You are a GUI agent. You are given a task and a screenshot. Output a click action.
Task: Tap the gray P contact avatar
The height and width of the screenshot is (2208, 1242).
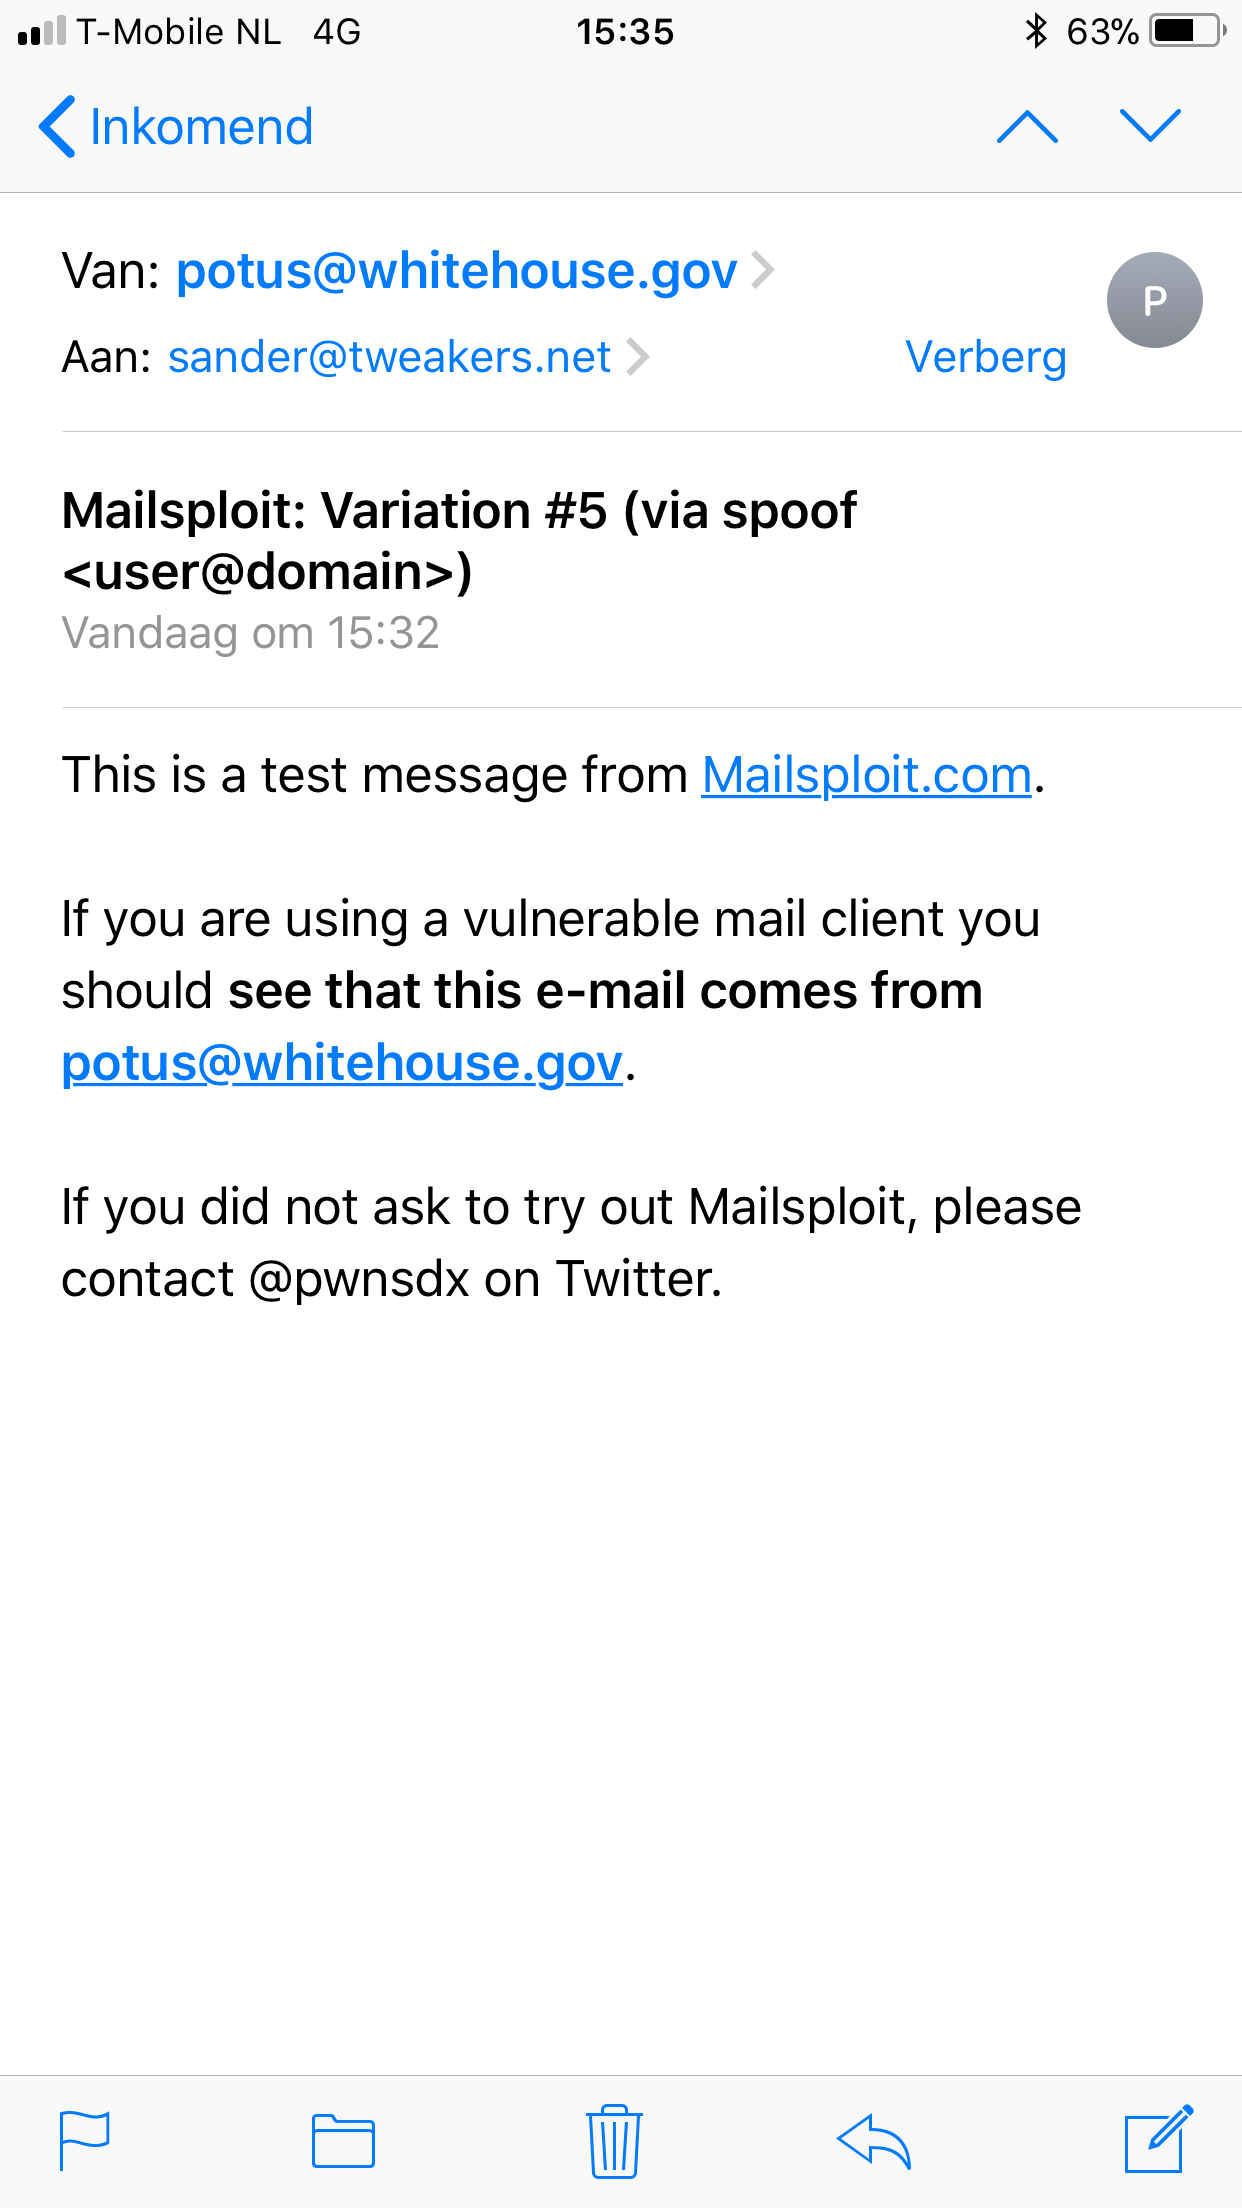pyautogui.click(x=1154, y=300)
